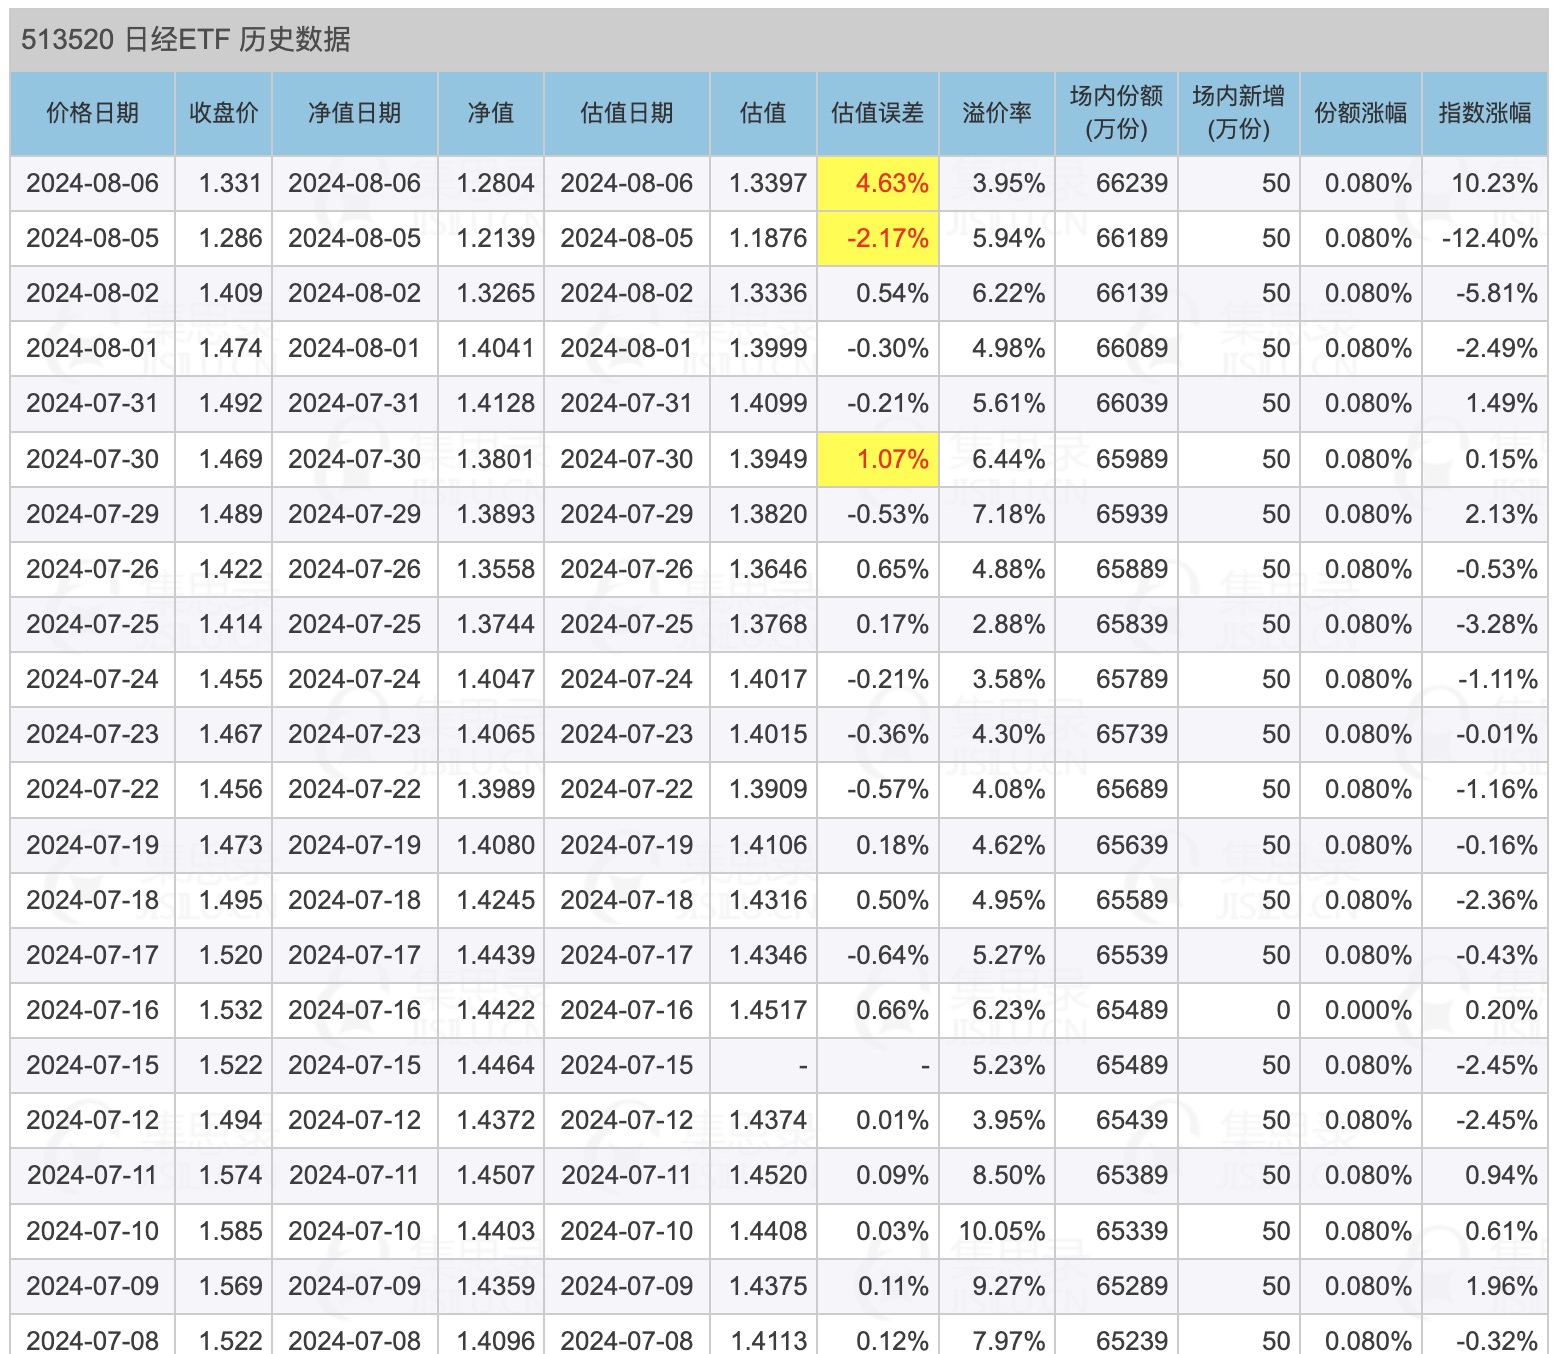The width and height of the screenshot is (1558, 1354).
Task: Click net value 1.4047
Action: (495, 680)
